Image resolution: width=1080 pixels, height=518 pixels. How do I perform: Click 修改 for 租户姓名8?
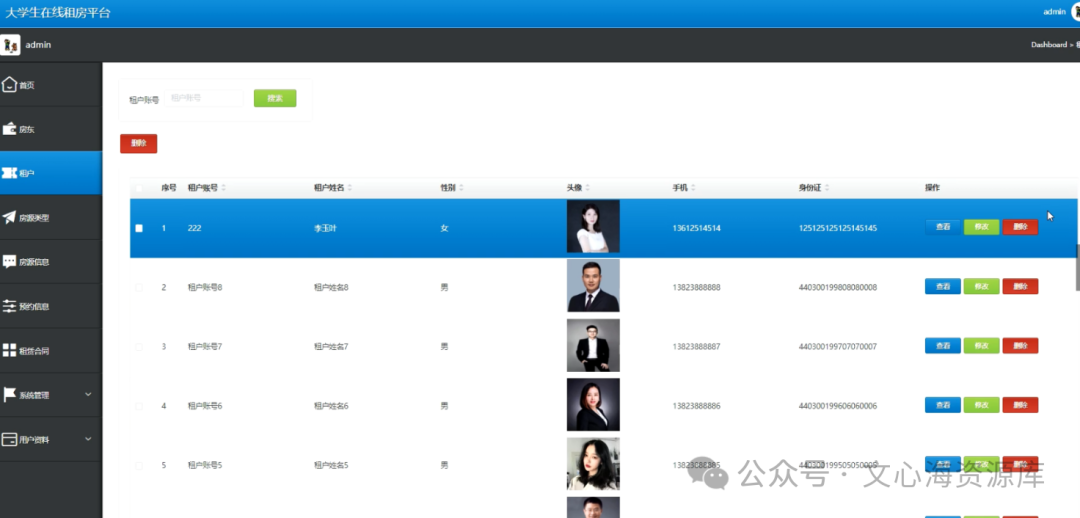pos(982,287)
